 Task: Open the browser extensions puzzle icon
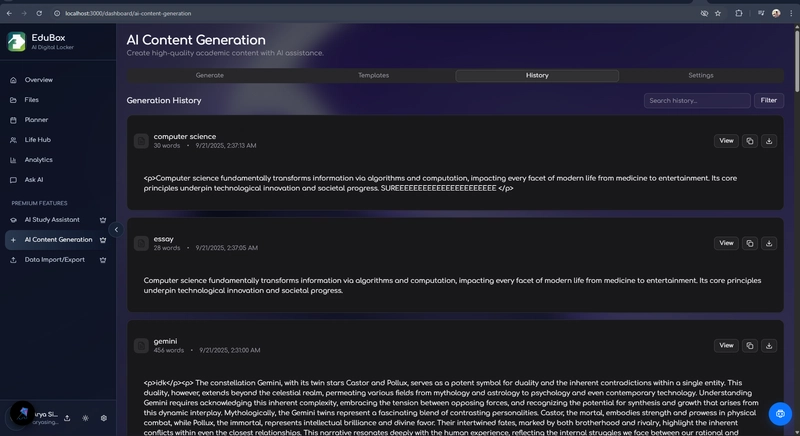(x=738, y=14)
